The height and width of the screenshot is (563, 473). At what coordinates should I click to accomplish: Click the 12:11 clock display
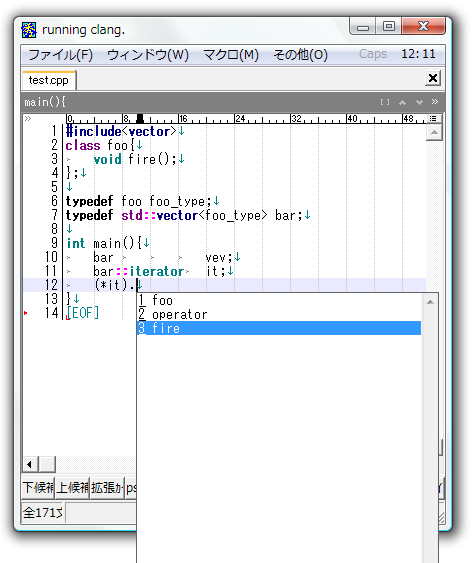pos(418,54)
